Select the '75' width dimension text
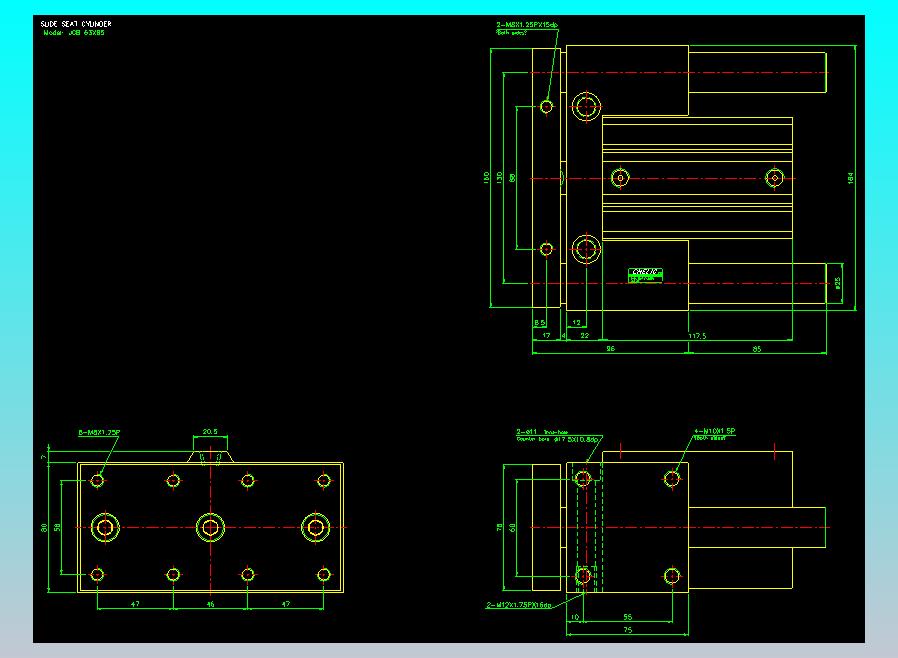Viewport: 898px width, 658px height. coord(628,629)
